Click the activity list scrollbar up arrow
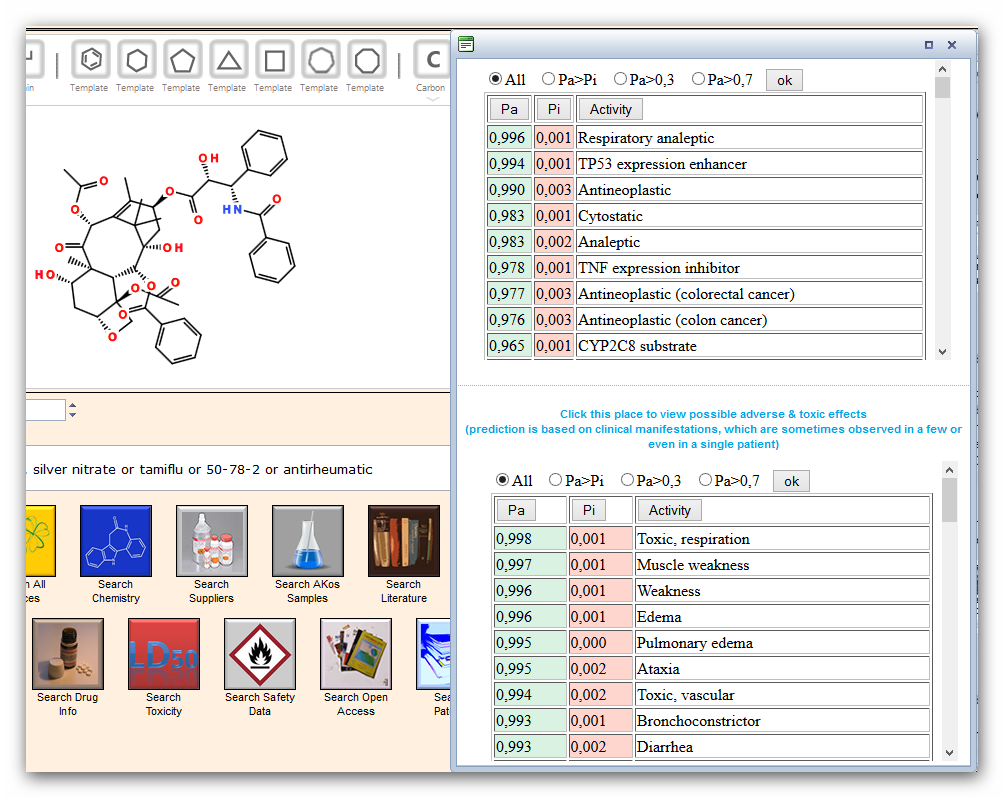This screenshot has height=798, width=1004. coord(942,69)
